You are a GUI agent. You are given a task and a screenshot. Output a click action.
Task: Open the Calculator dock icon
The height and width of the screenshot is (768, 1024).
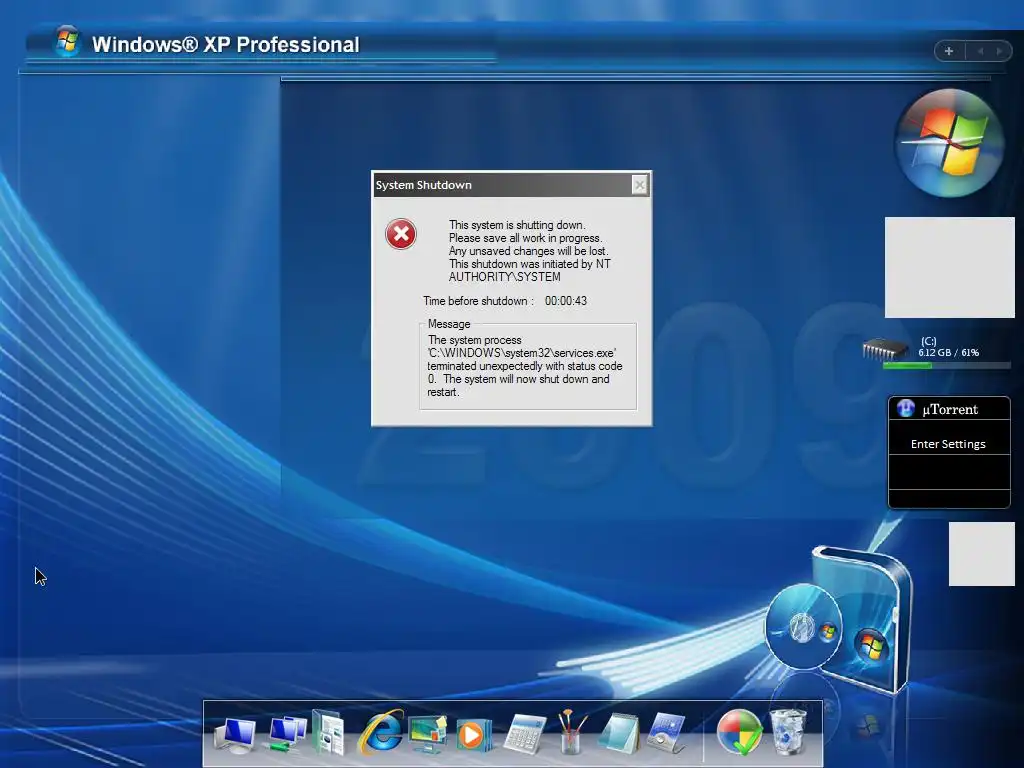(x=525, y=734)
